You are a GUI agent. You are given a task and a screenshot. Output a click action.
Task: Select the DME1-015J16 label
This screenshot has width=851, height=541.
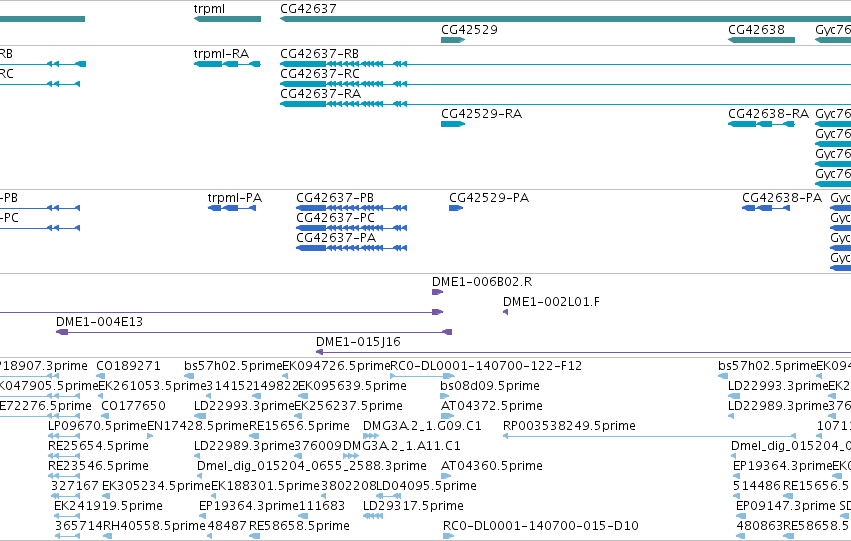pos(358,342)
